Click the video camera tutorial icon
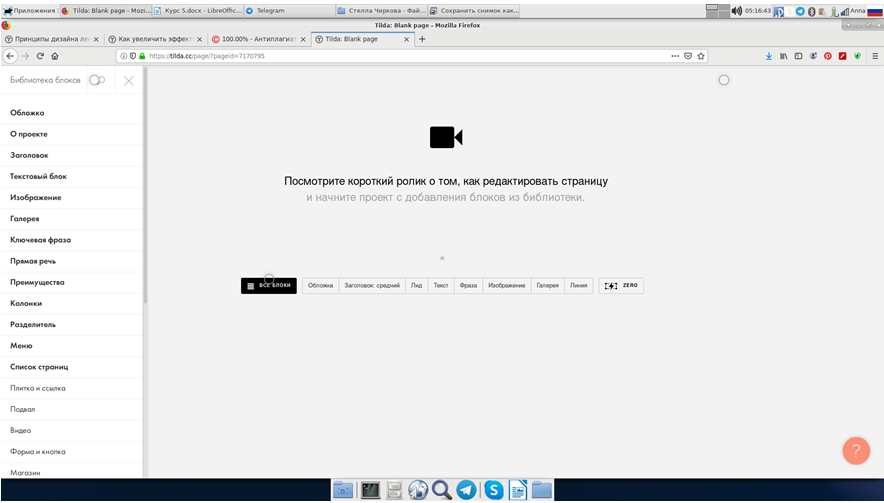This screenshot has height=503, width=884. pos(445,138)
